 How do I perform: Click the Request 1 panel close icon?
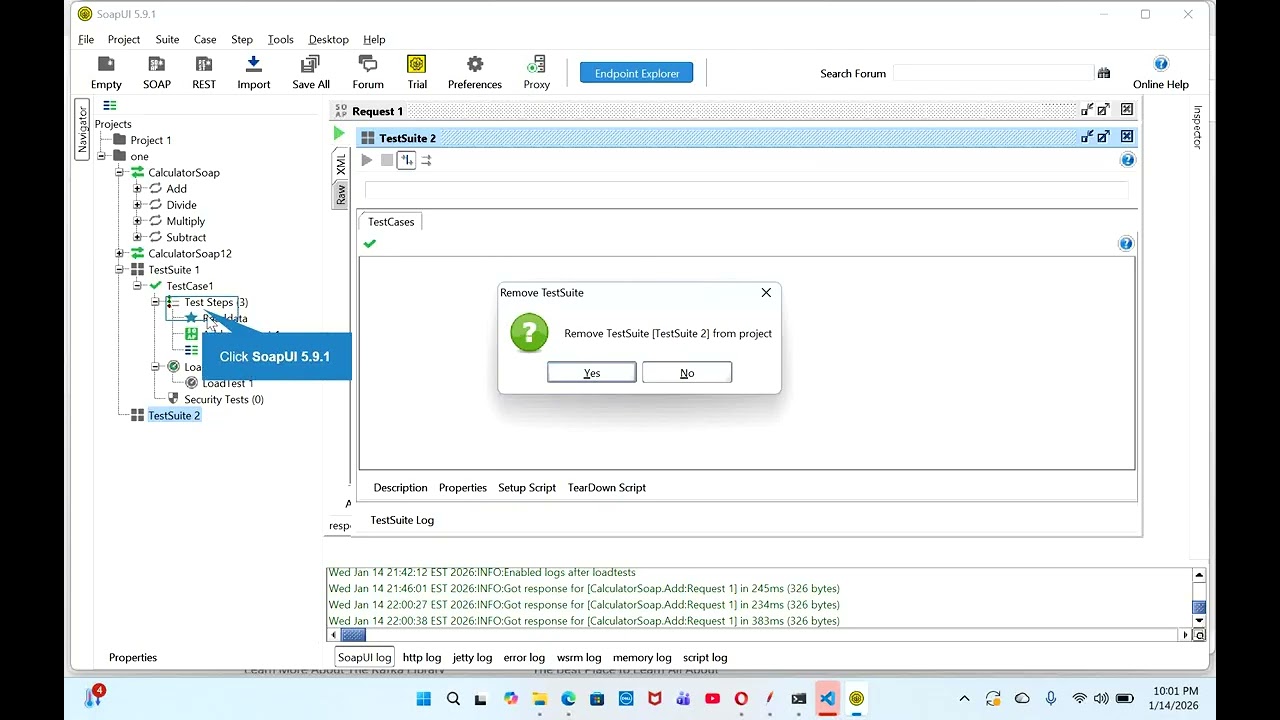pos(1127,110)
